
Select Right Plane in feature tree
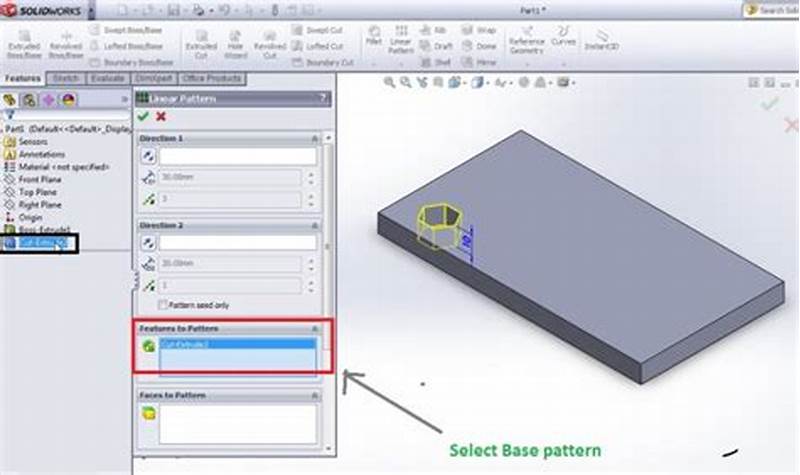point(33,205)
